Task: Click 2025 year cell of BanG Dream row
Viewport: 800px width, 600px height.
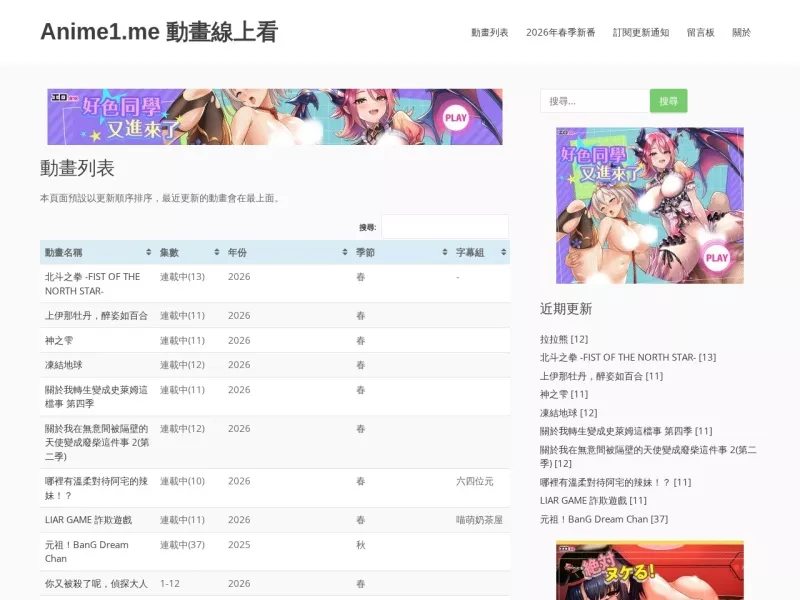Action: tap(239, 545)
